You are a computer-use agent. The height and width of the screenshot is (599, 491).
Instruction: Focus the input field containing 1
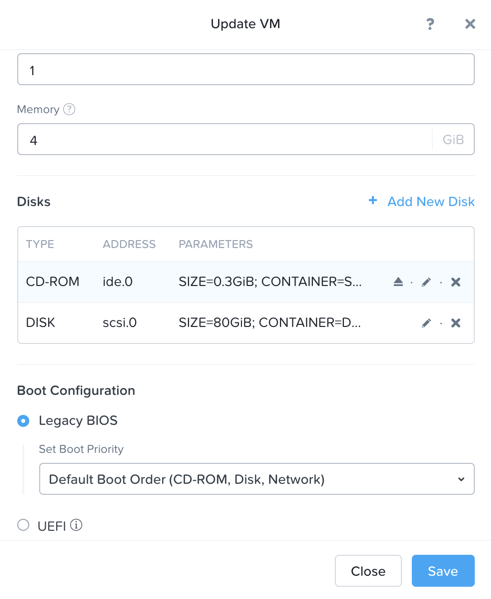(246, 69)
